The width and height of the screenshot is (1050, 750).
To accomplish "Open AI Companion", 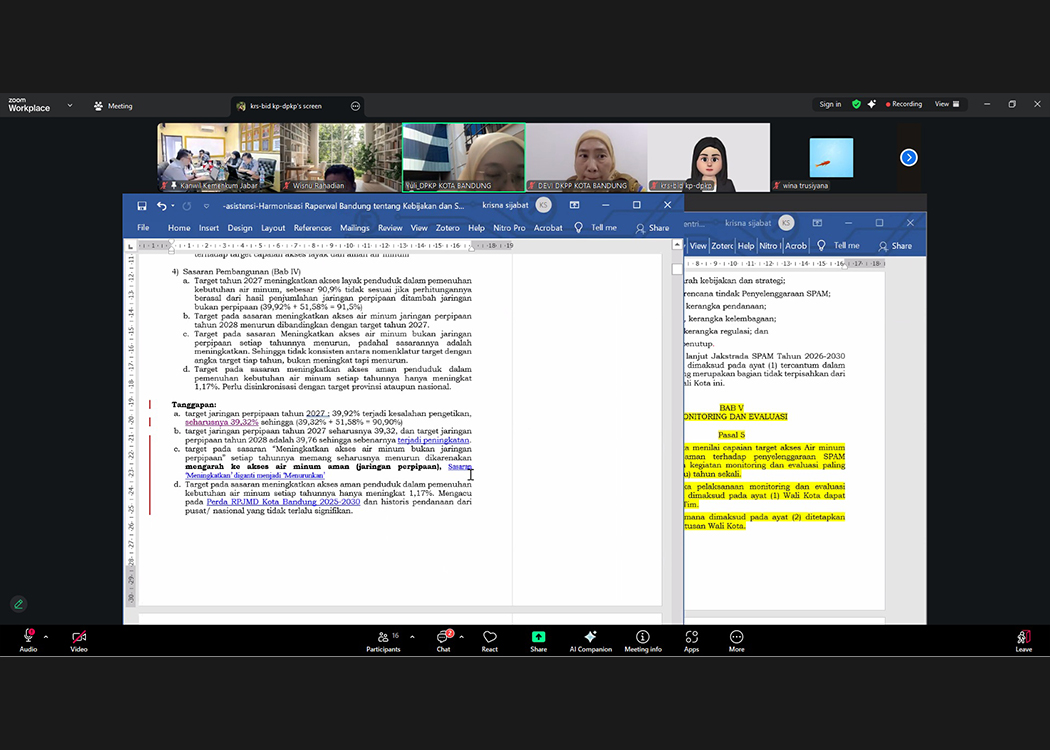I will [590, 637].
